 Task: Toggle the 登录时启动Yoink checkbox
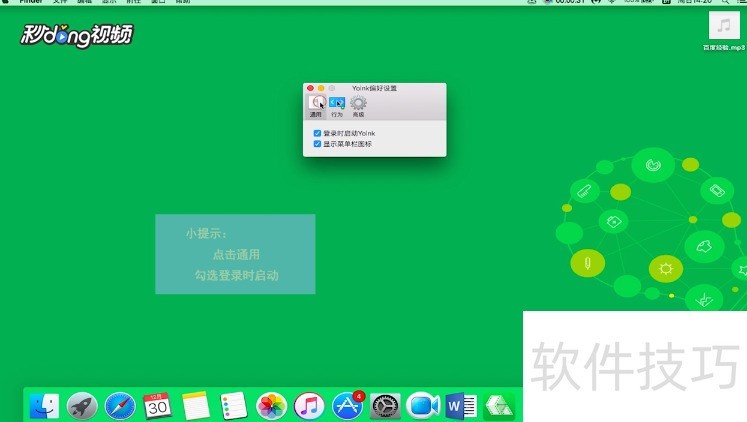[317, 133]
